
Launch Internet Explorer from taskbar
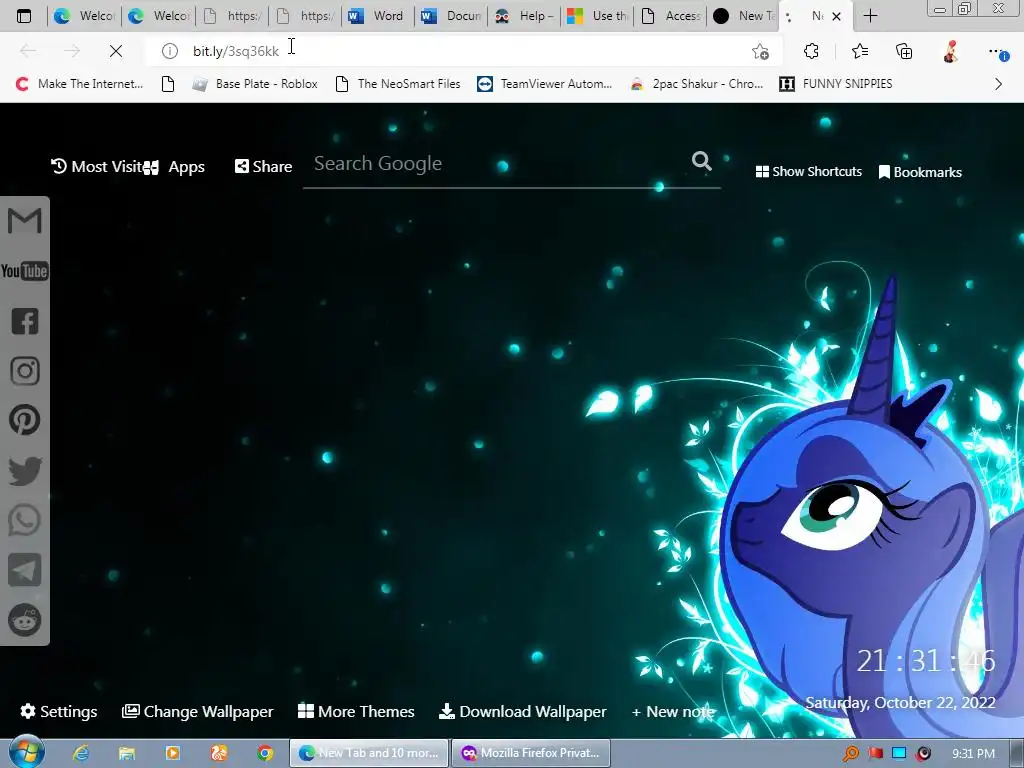click(81, 753)
